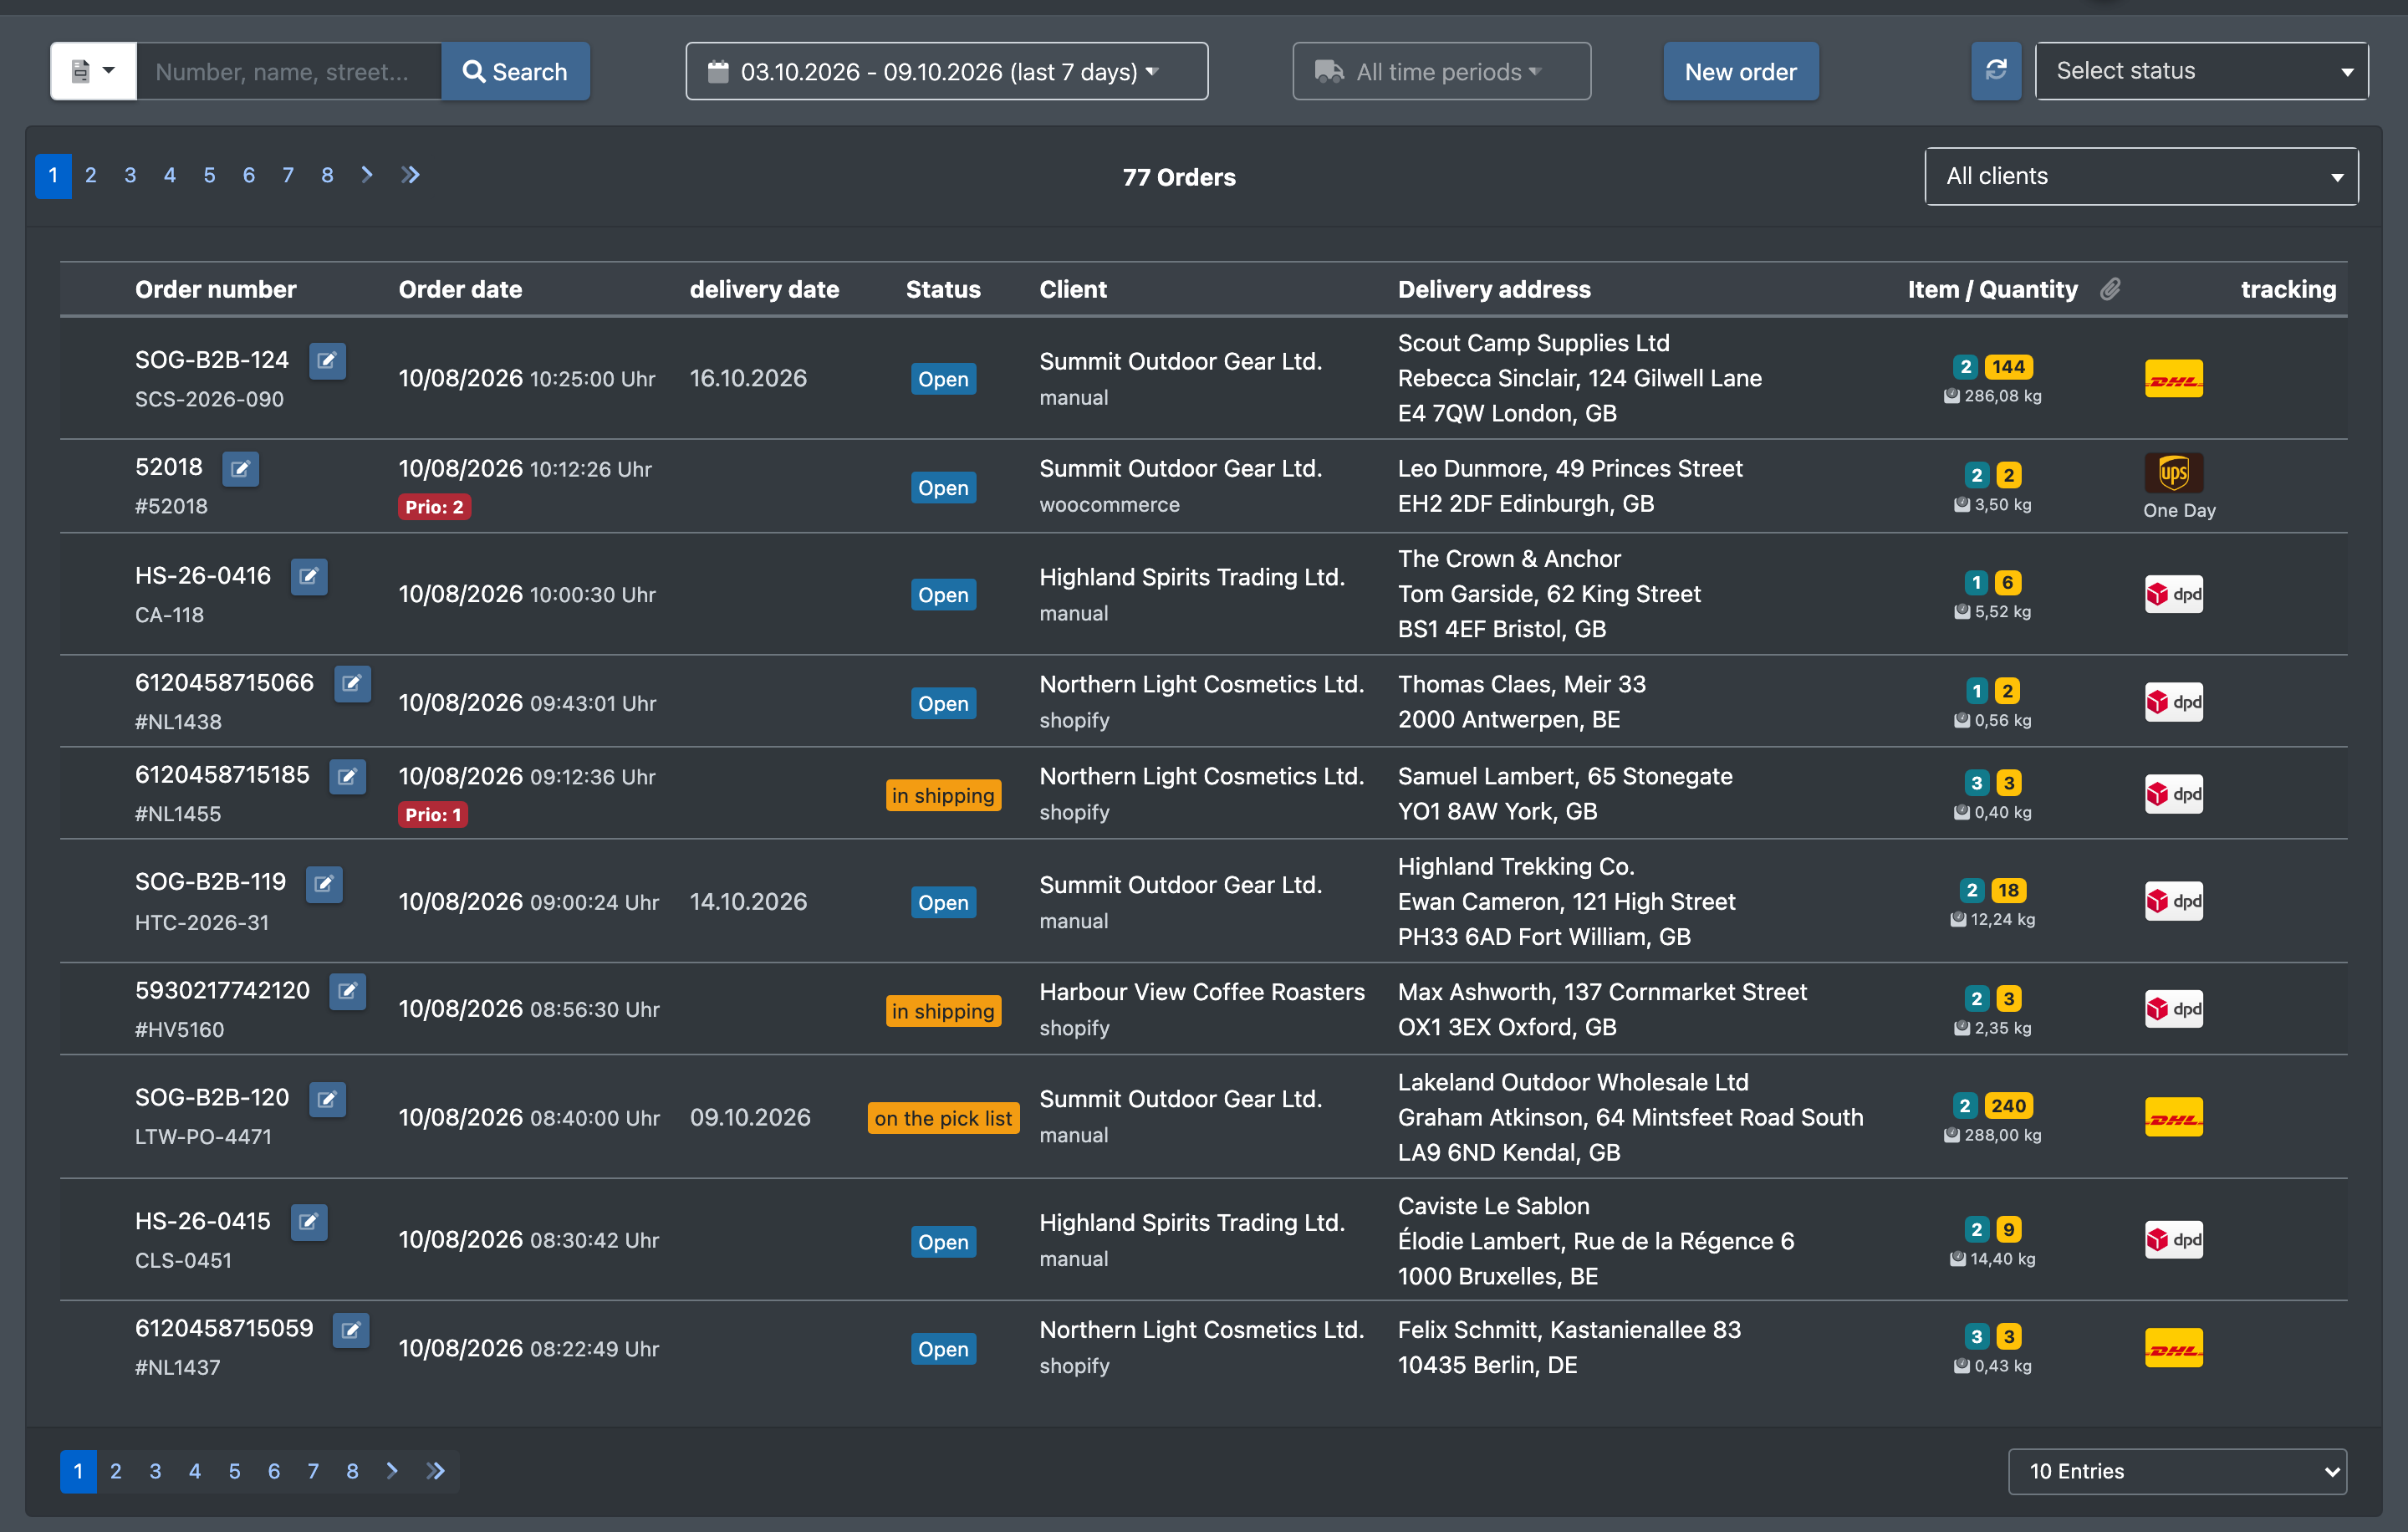
Task: Open the Select status dropdown
Action: click(2201, 71)
